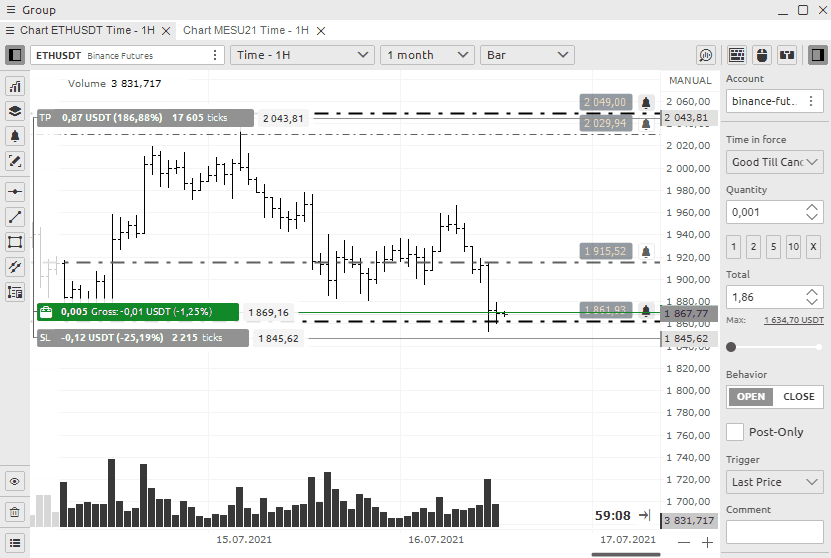Click the bell next to 1 915,52 alert
This screenshot has width=831, height=558.
(x=646, y=251)
